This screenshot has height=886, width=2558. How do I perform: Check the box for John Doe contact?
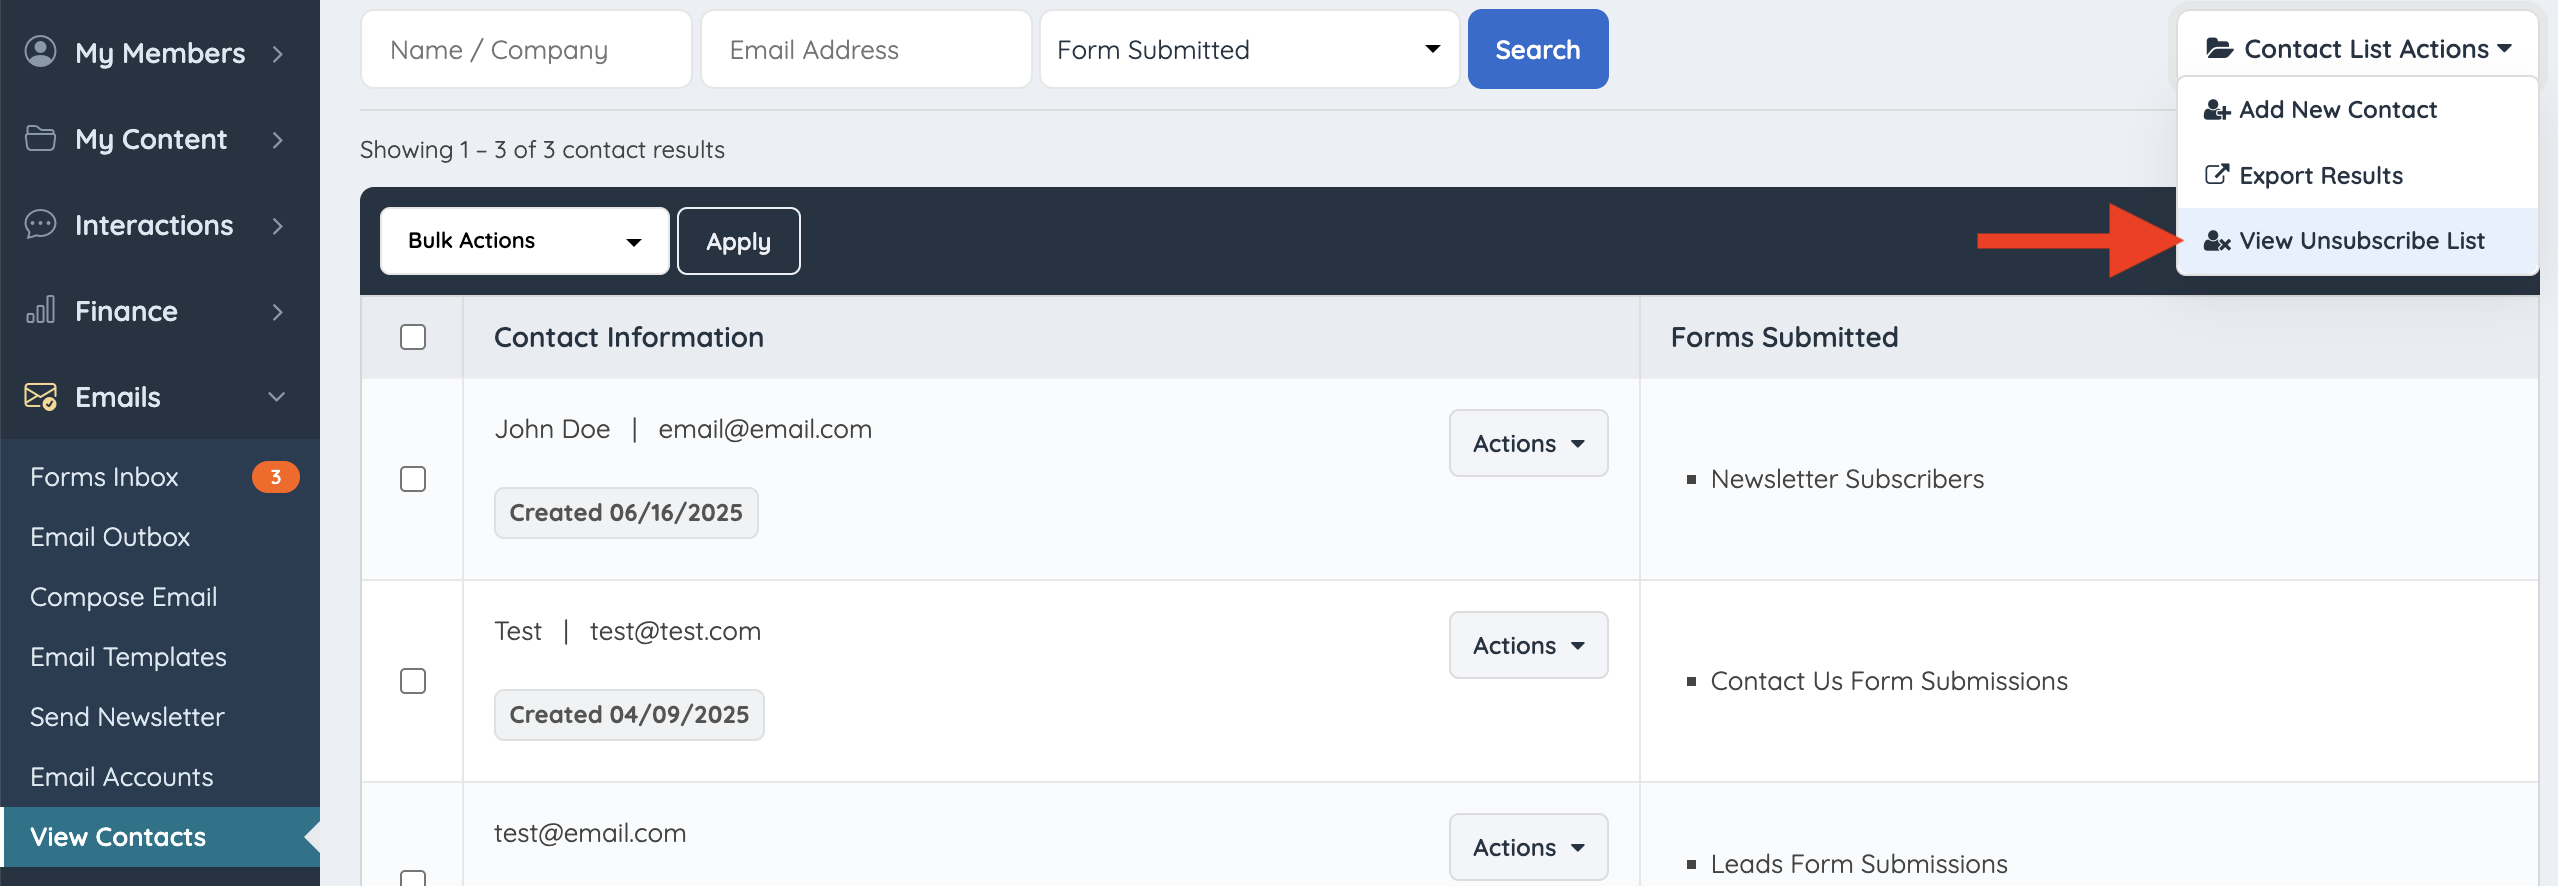click(413, 479)
